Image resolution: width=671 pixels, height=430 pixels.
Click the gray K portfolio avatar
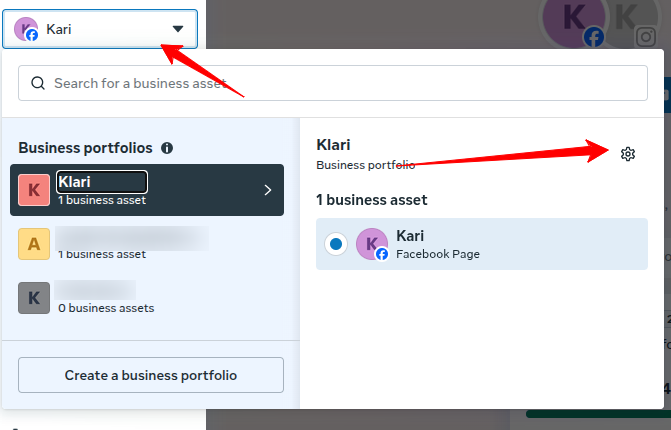tap(35, 298)
